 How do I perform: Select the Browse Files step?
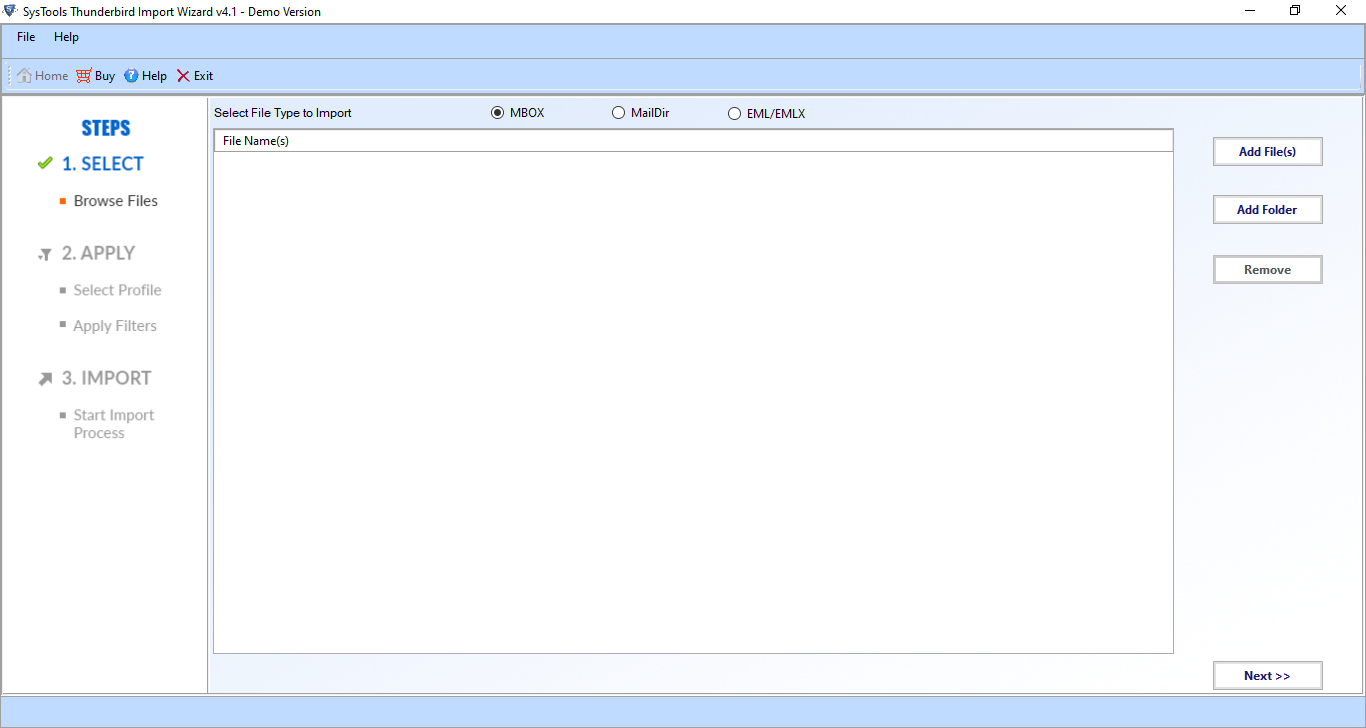click(x=116, y=201)
